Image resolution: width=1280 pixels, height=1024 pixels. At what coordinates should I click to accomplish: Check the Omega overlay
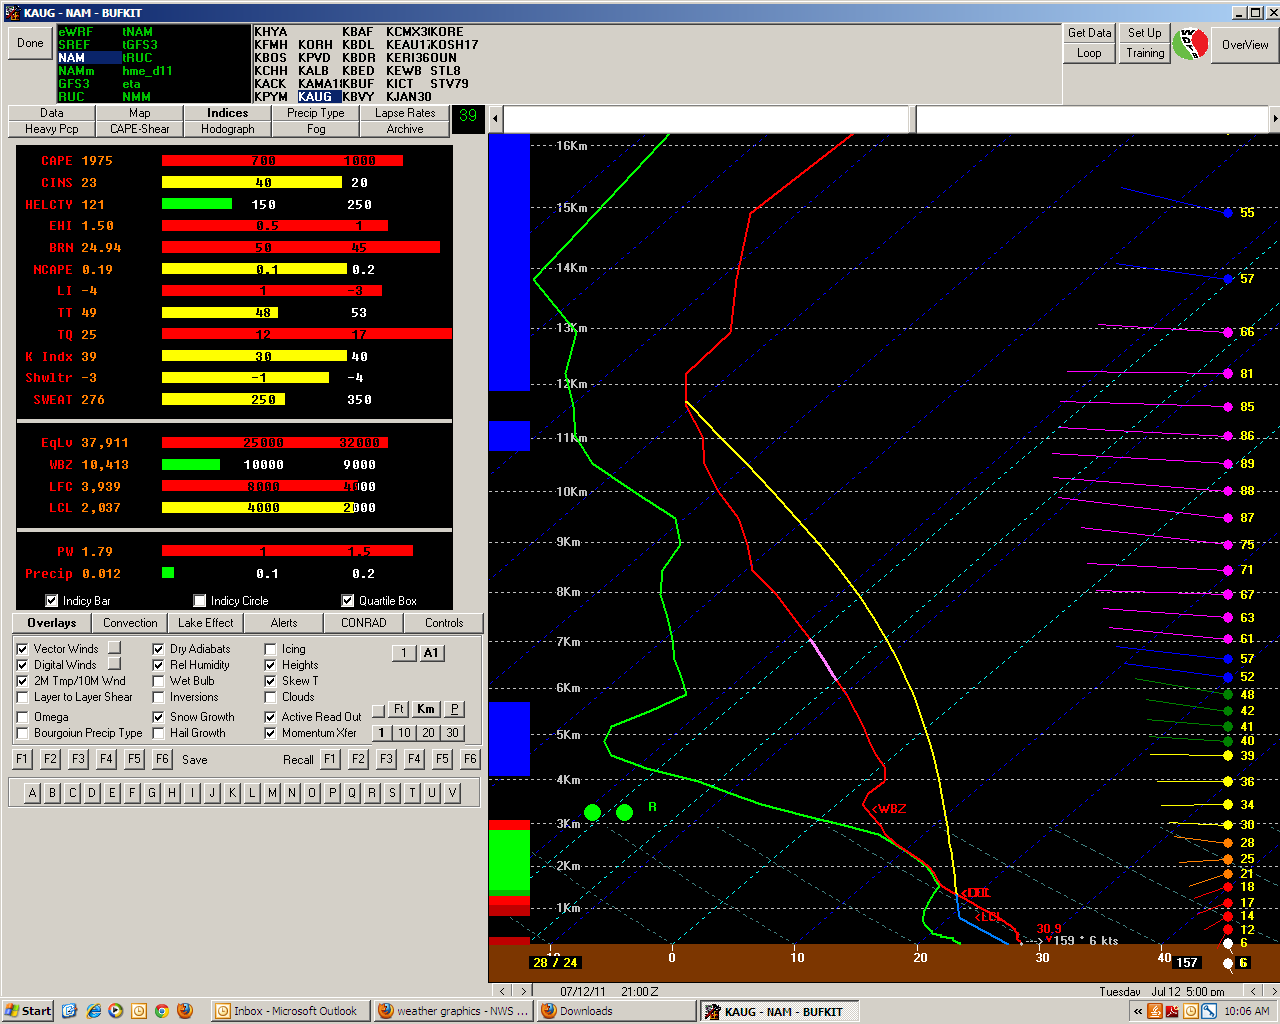click(22, 717)
